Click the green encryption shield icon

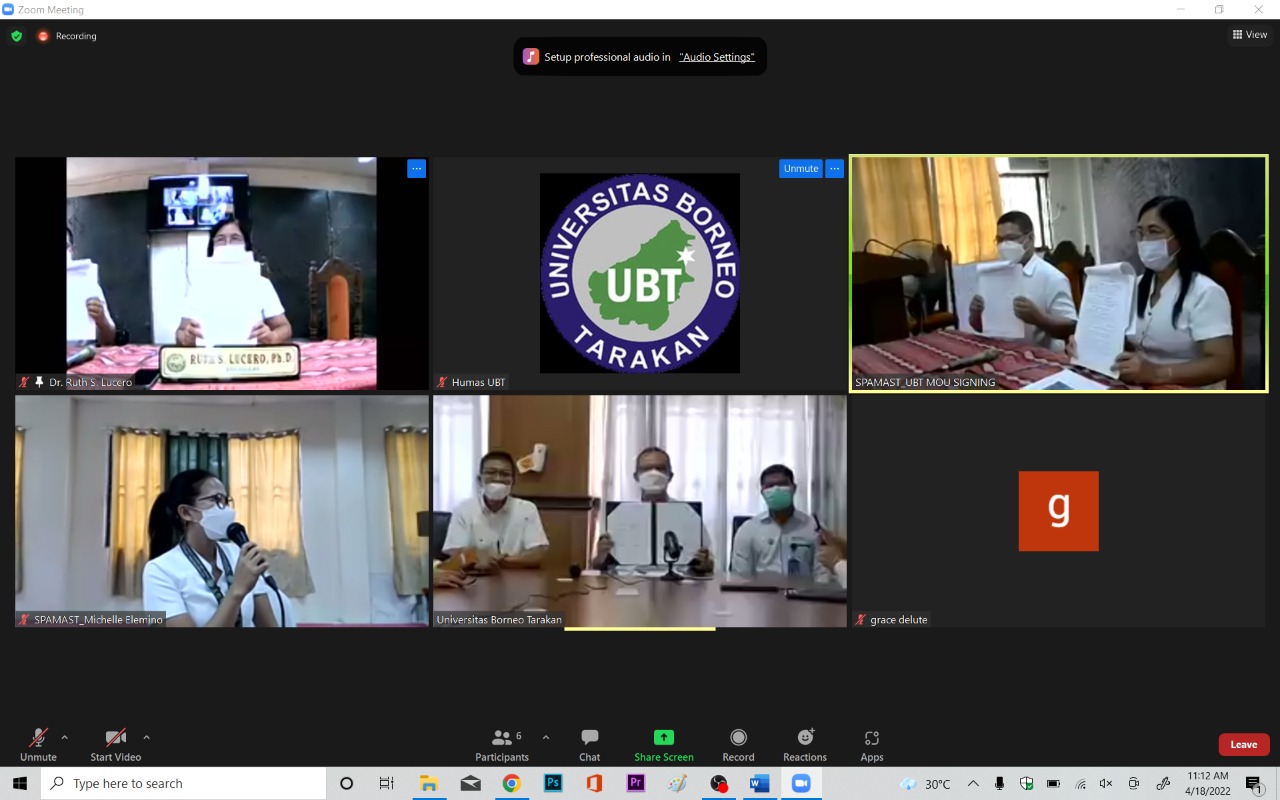pyautogui.click(x=17, y=36)
